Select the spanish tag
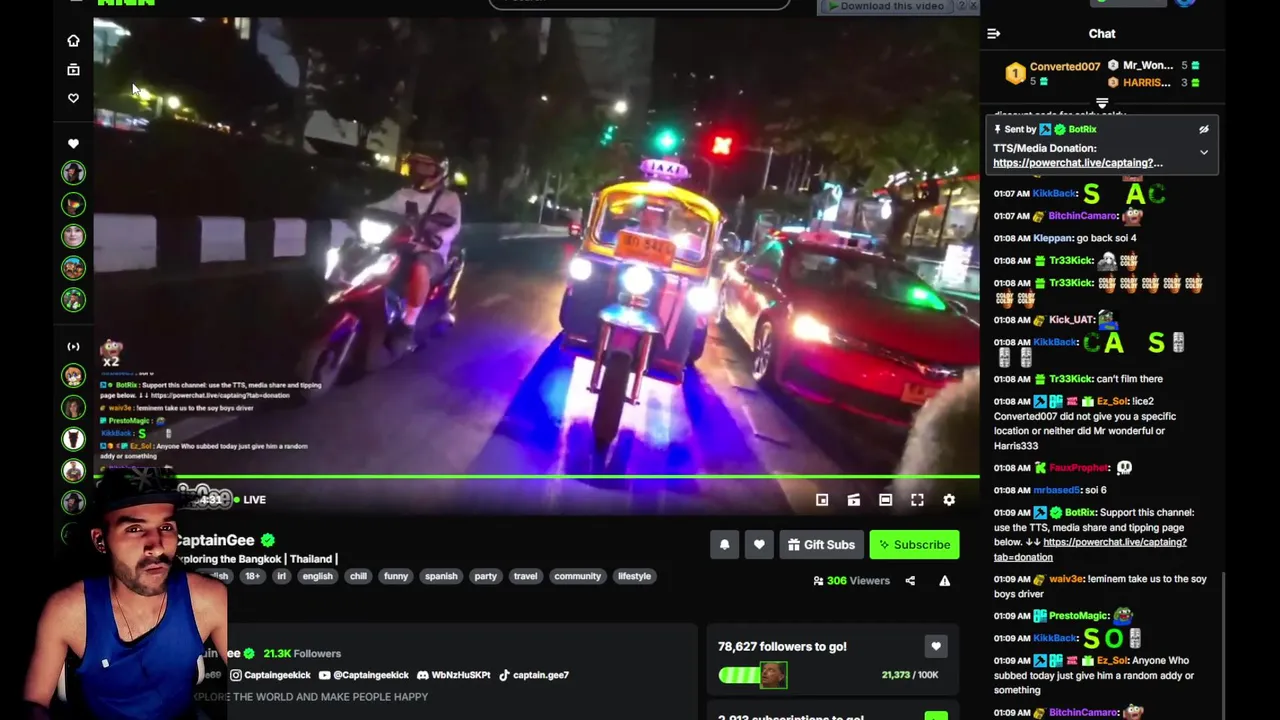Viewport: 1280px width, 720px height. click(x=441, y=576)
